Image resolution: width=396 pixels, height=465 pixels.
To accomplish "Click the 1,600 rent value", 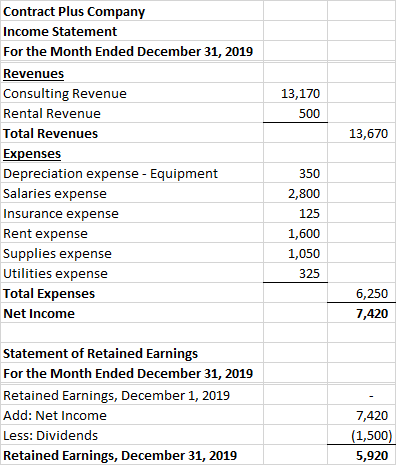I will pos(304,234).
